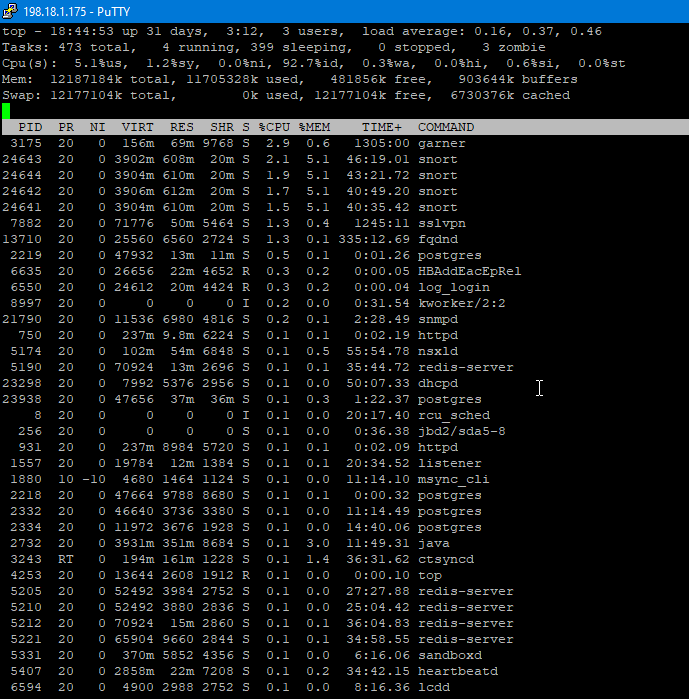This screenshot has width=689, height=699.
Task: Click the '3 zombie' task count
Action: [514, 48]
